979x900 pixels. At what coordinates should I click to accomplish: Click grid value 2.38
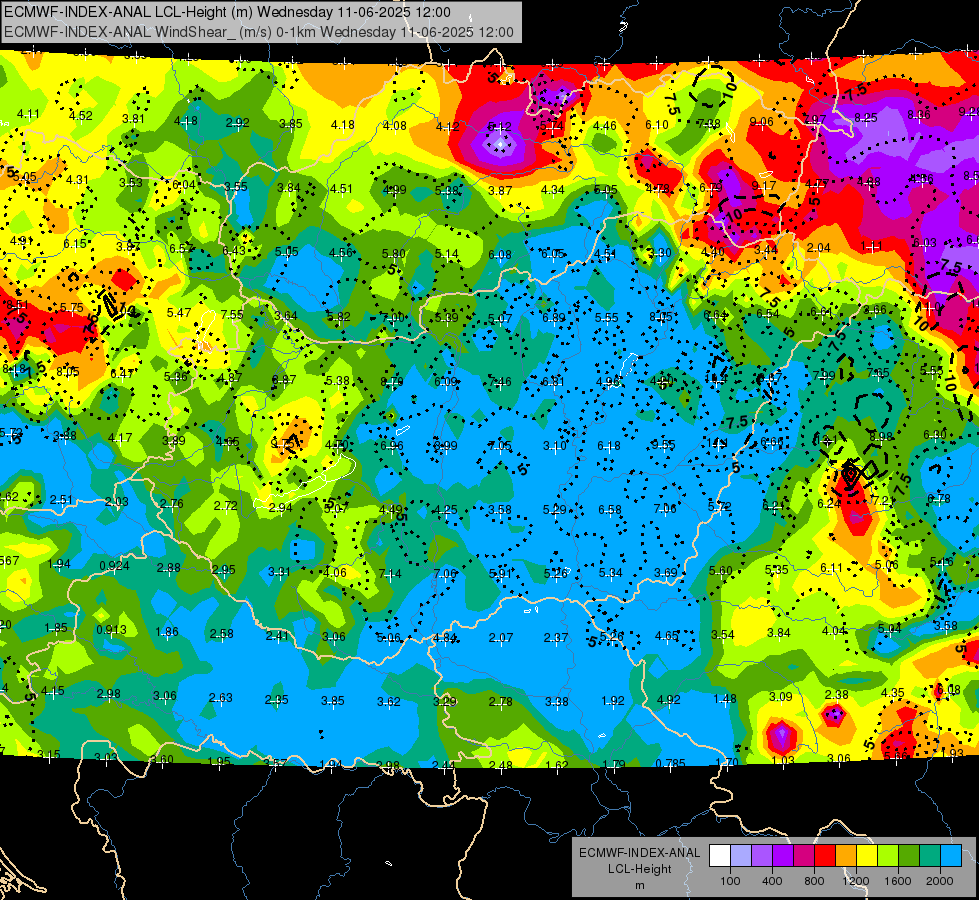(837, 695)
